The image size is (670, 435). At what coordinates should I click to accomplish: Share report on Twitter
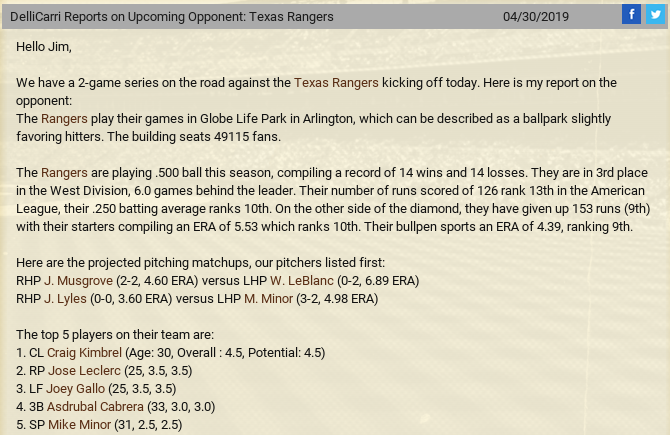(x=655, y=14)
